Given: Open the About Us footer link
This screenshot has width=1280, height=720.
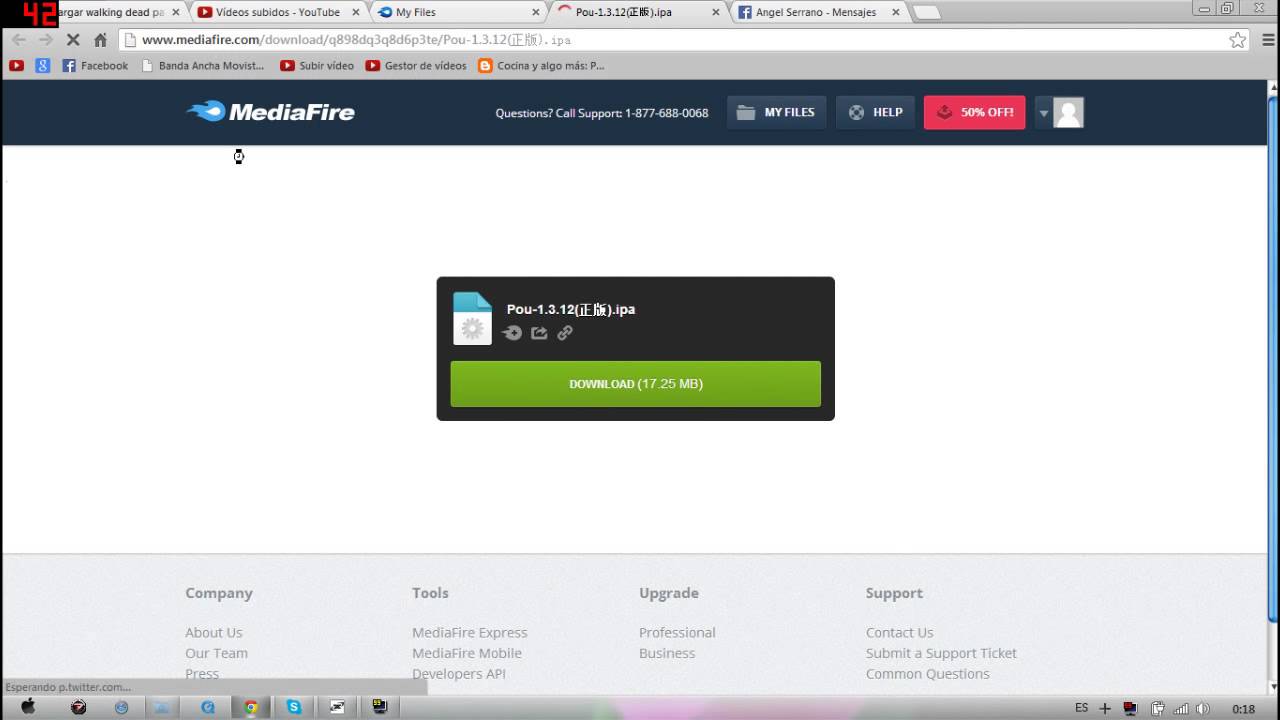Looking at the screenshot, I should click(x=214, y=632).
